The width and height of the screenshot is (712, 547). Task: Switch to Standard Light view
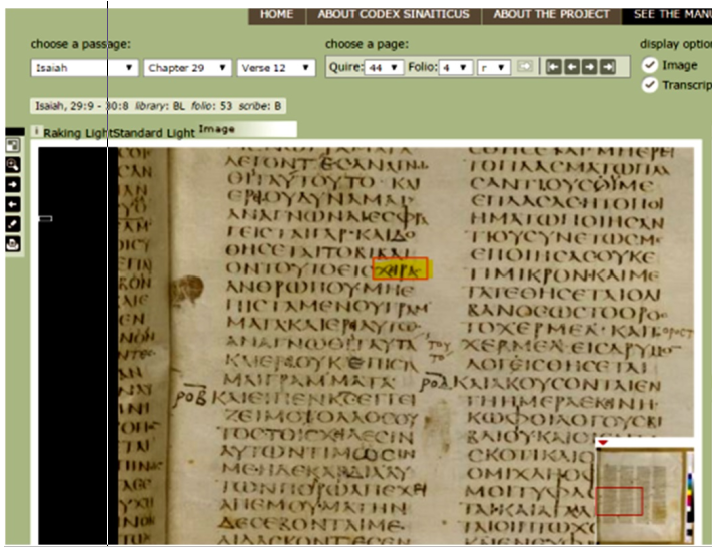click(x=154, y=133)
